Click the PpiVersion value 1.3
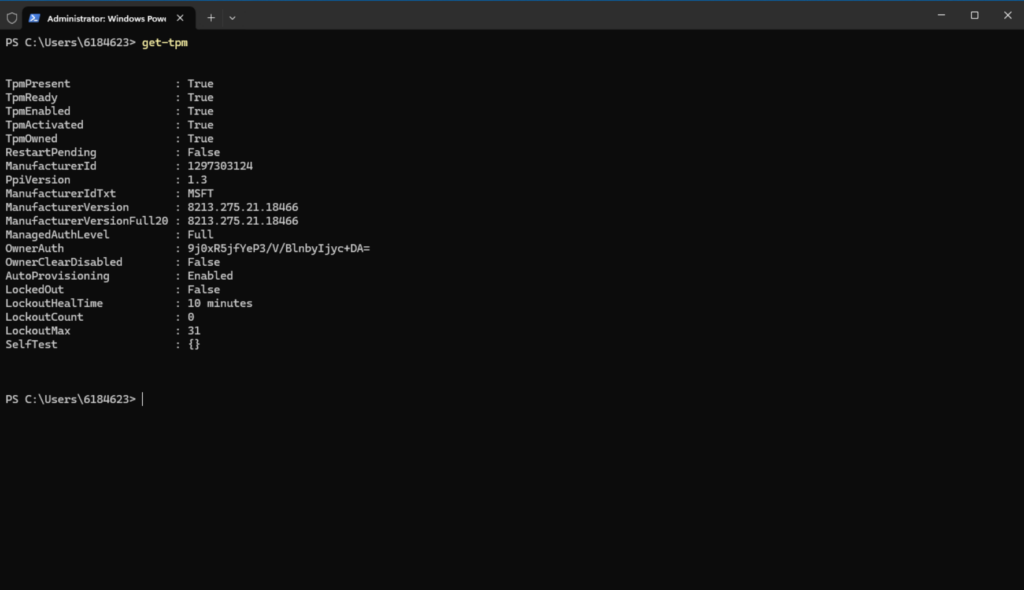 (x=197, y=179)
